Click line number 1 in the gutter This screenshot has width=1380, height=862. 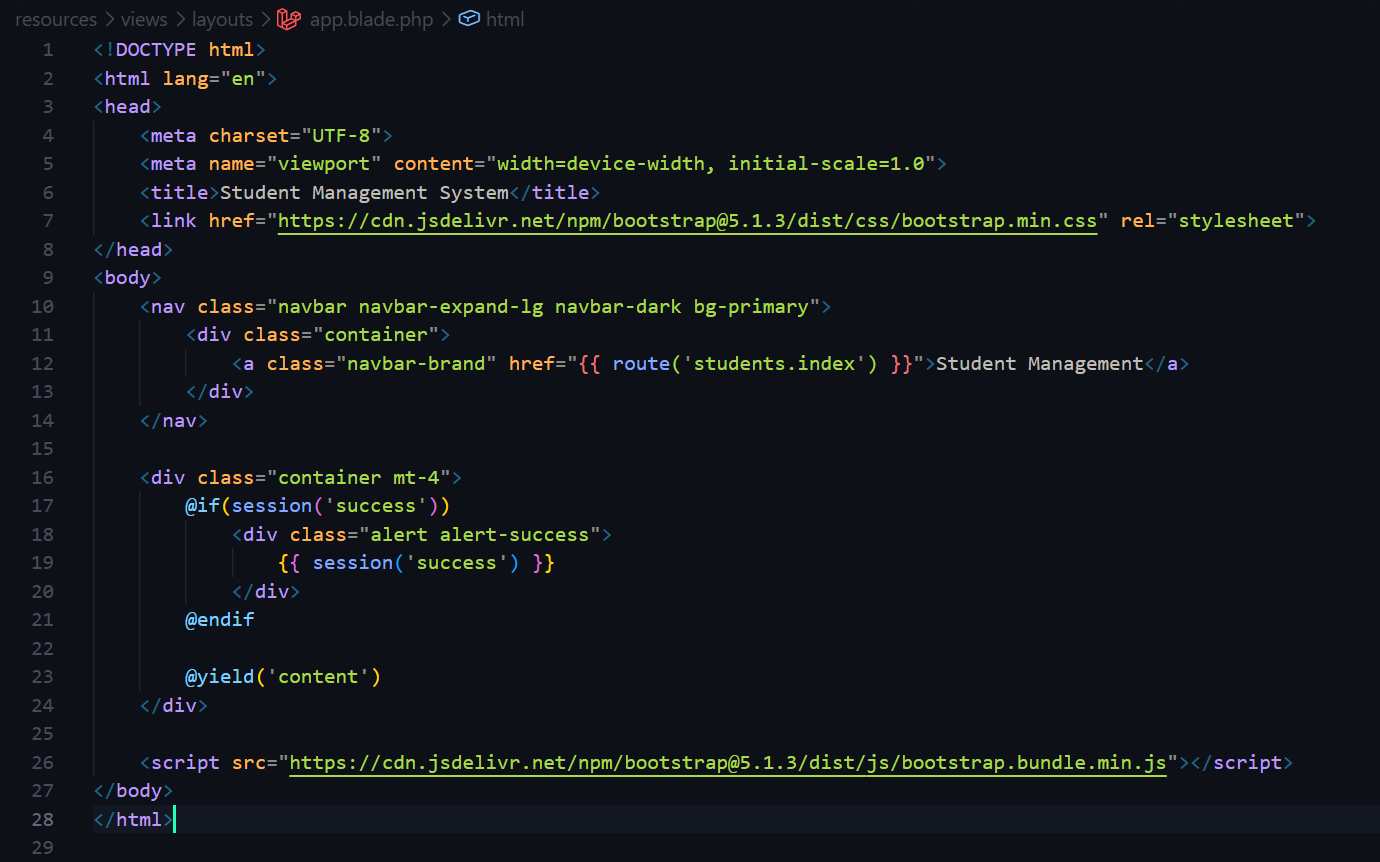[x=49, y=50]
